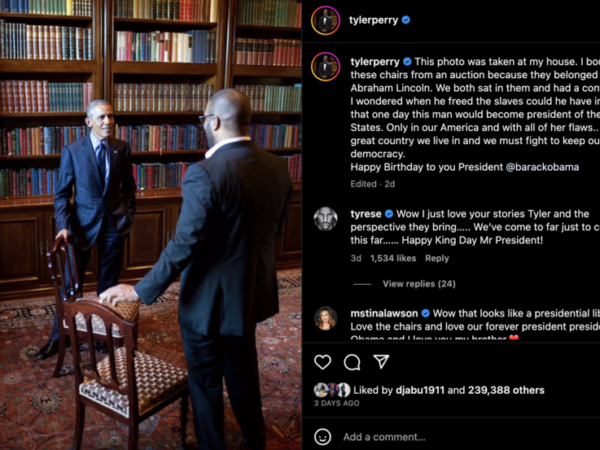Open comments with the speech bubble icon
This screenshot has width=600, height=450.
pyautogui.click(x=352, y=362)
